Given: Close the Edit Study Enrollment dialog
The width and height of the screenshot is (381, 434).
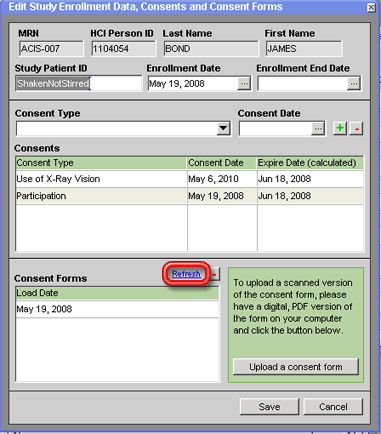Looking at the screenshot, I should 371,7.
